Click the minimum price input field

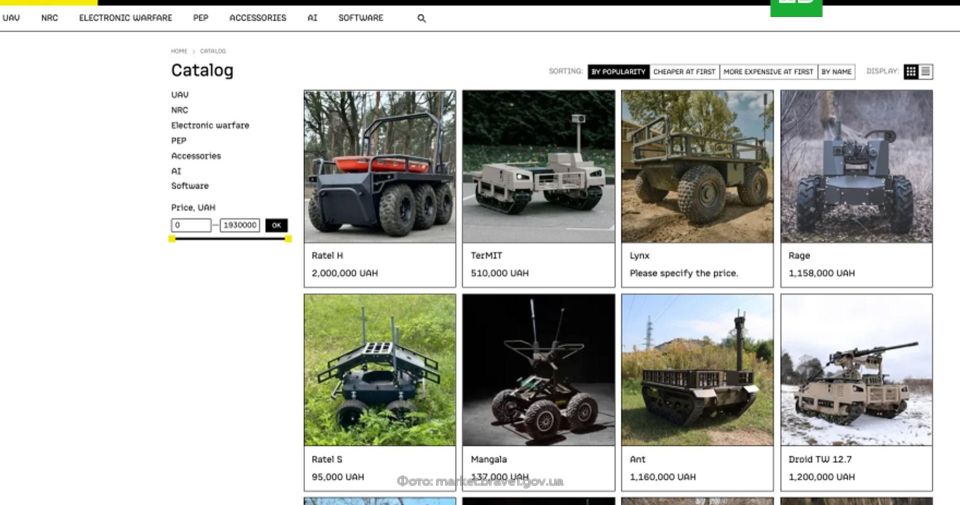191,226
